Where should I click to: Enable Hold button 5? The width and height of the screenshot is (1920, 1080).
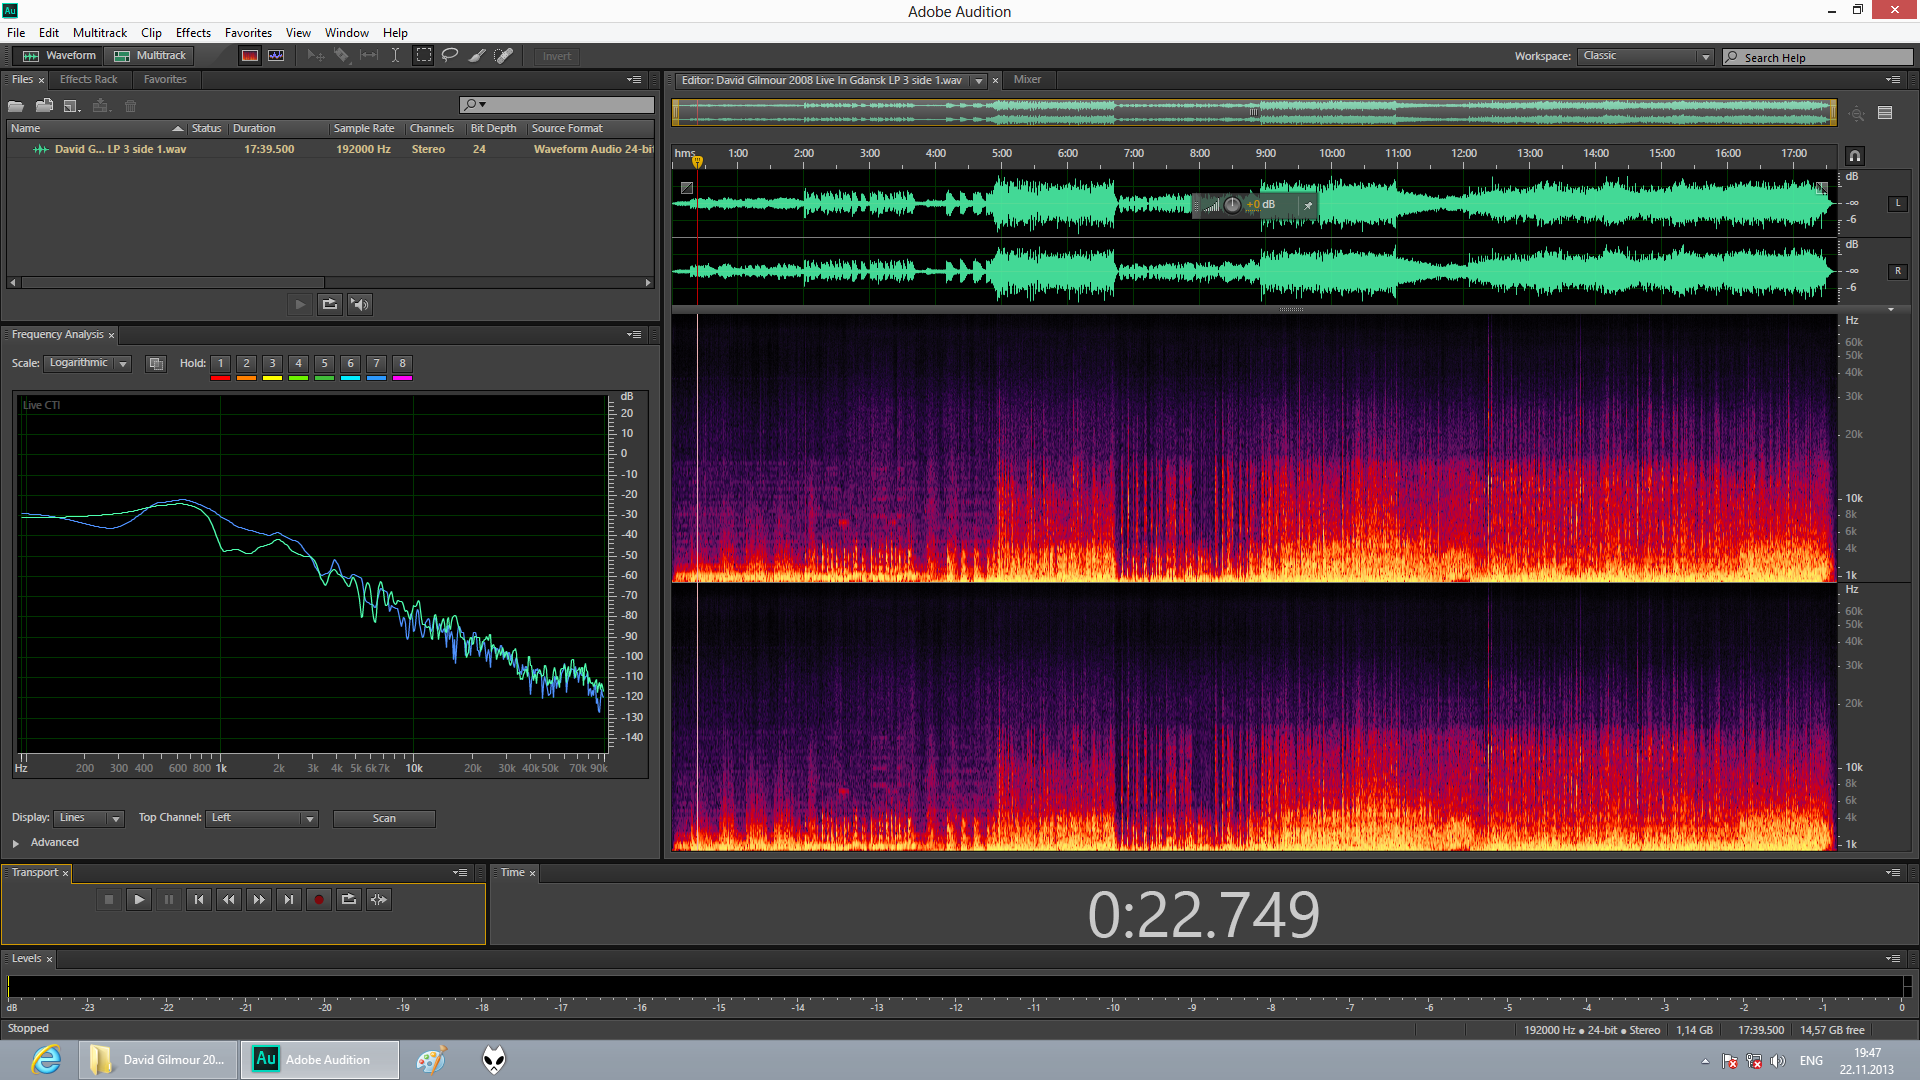325,364
